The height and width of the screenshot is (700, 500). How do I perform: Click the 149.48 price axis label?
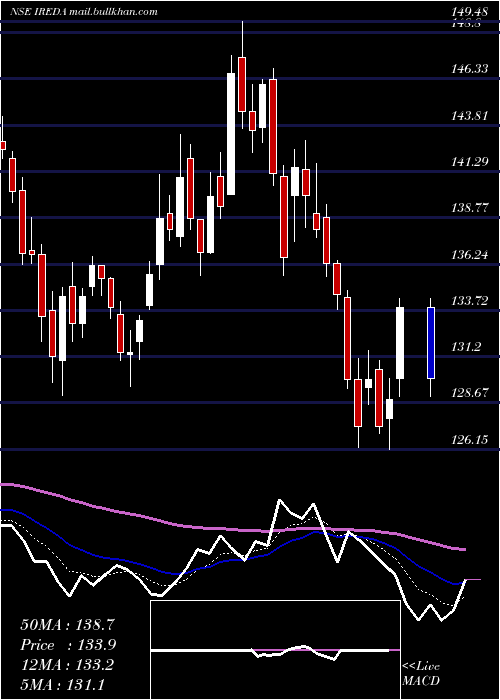[x=469, y=12]
